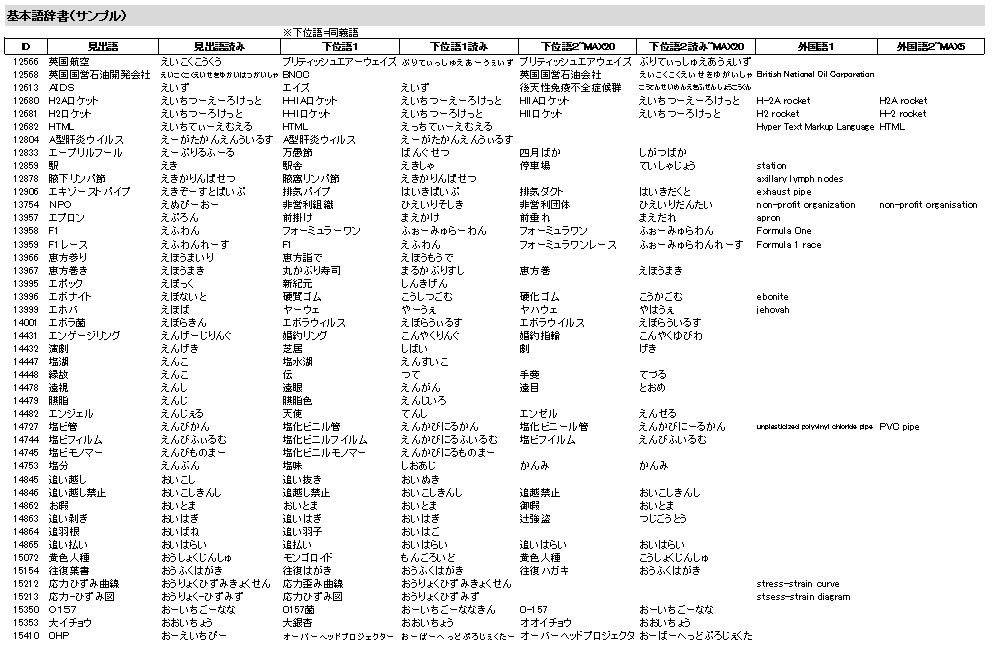Click the 芝居 cell
992x659 pixels.
[x=293, y=348]
